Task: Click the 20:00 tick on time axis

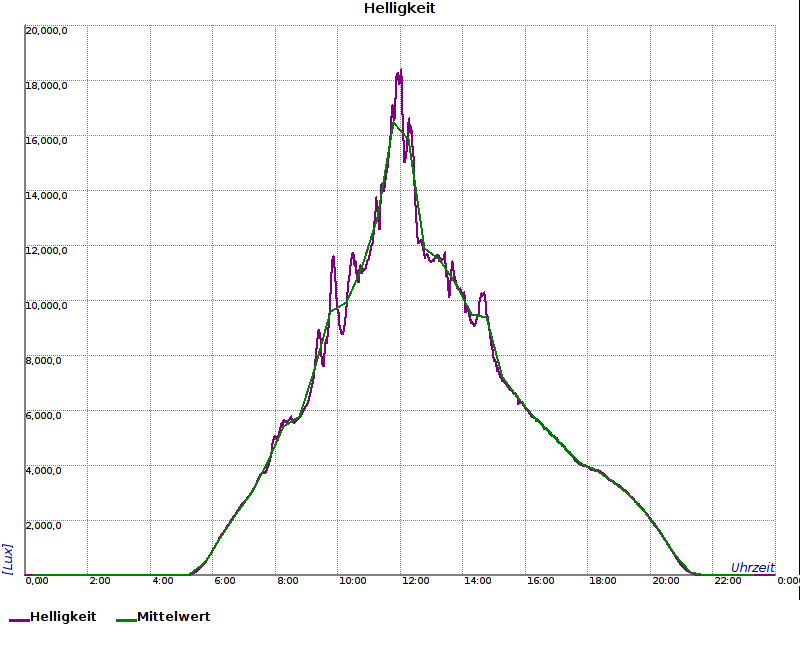Action: click(665, 581)
